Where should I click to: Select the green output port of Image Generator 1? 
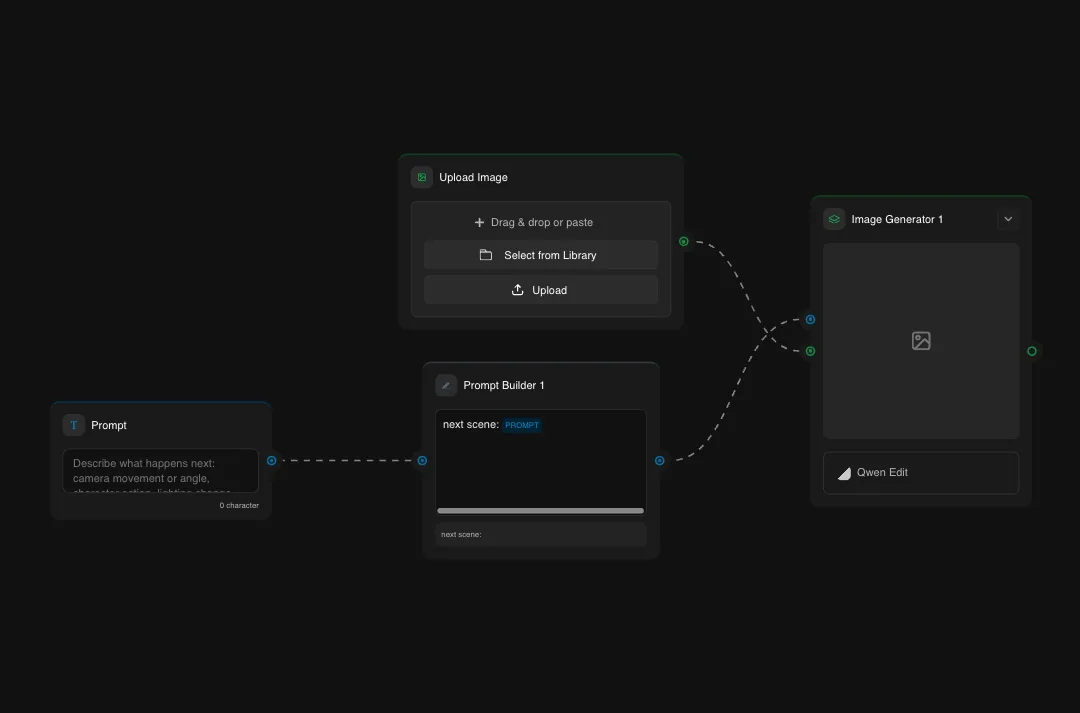(1031, 351)
